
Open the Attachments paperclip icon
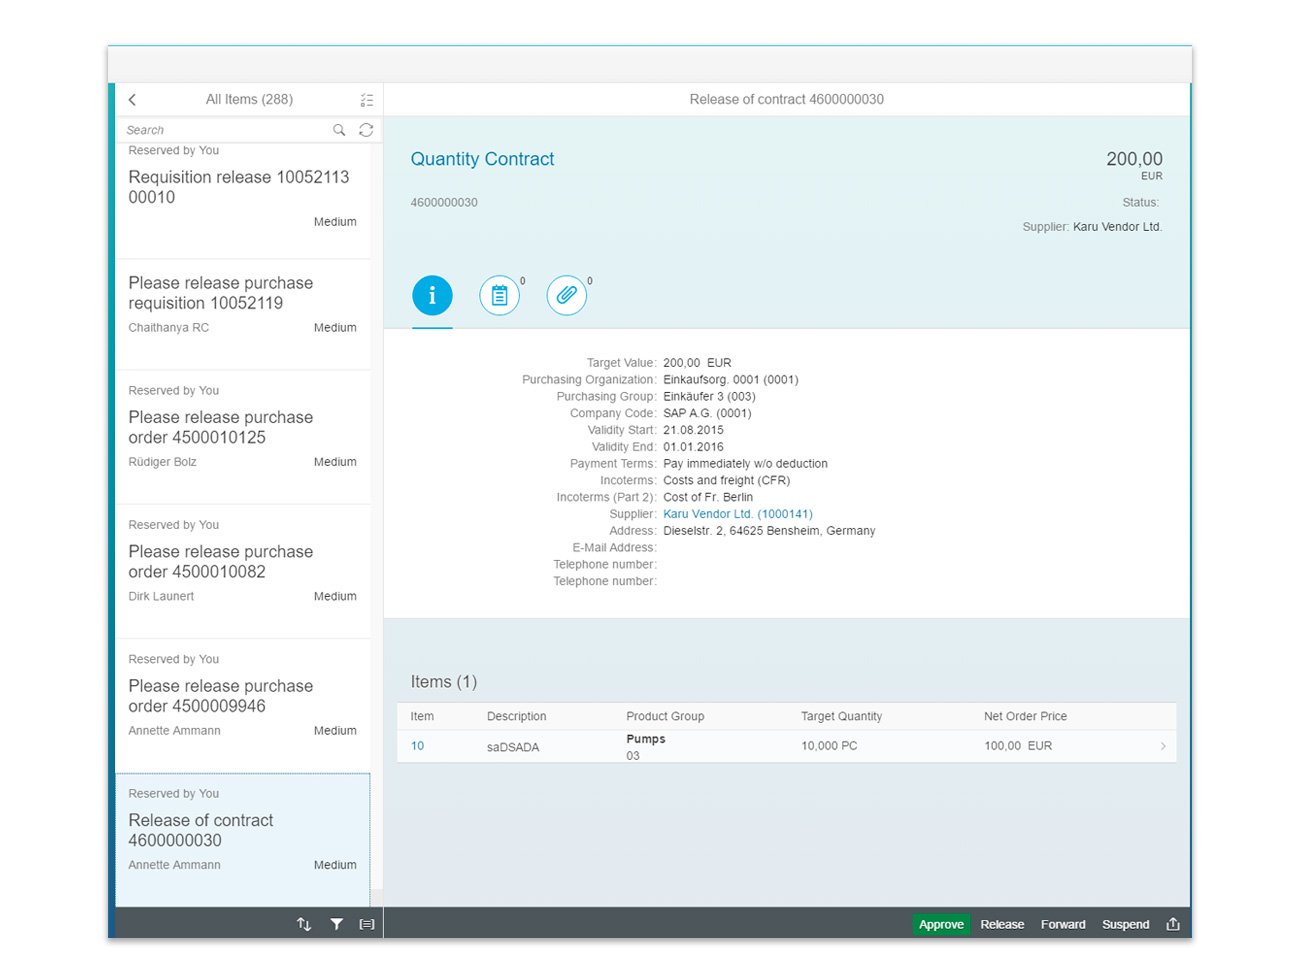[566, 295]
